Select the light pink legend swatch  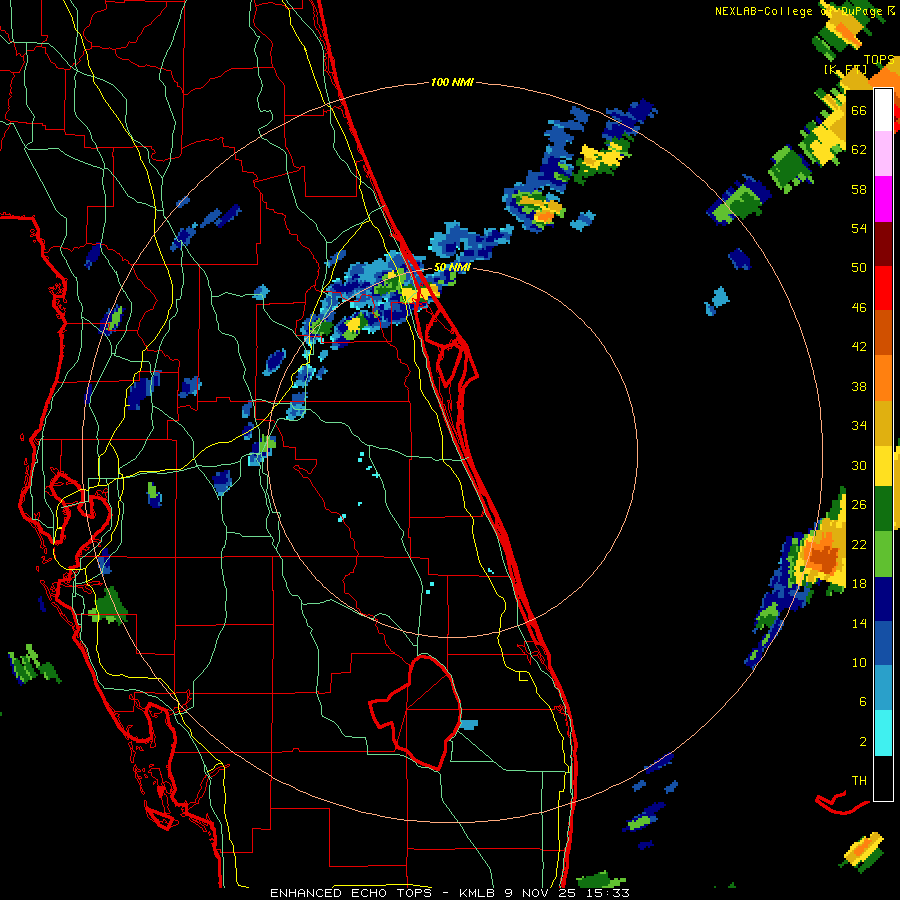coord(883,153)
